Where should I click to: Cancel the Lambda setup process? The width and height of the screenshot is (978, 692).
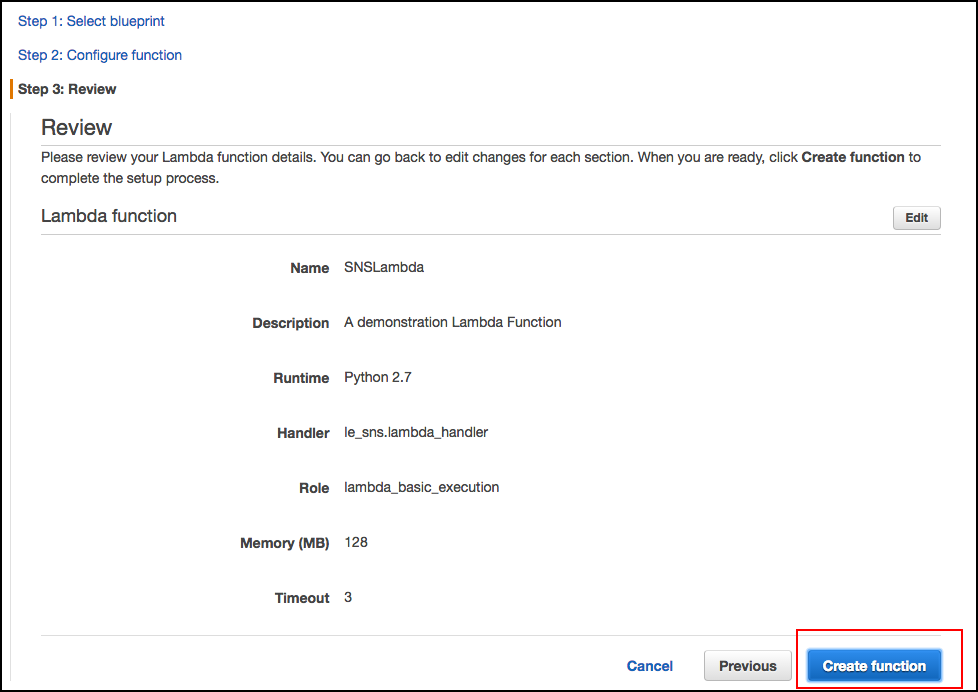point(649,666)
